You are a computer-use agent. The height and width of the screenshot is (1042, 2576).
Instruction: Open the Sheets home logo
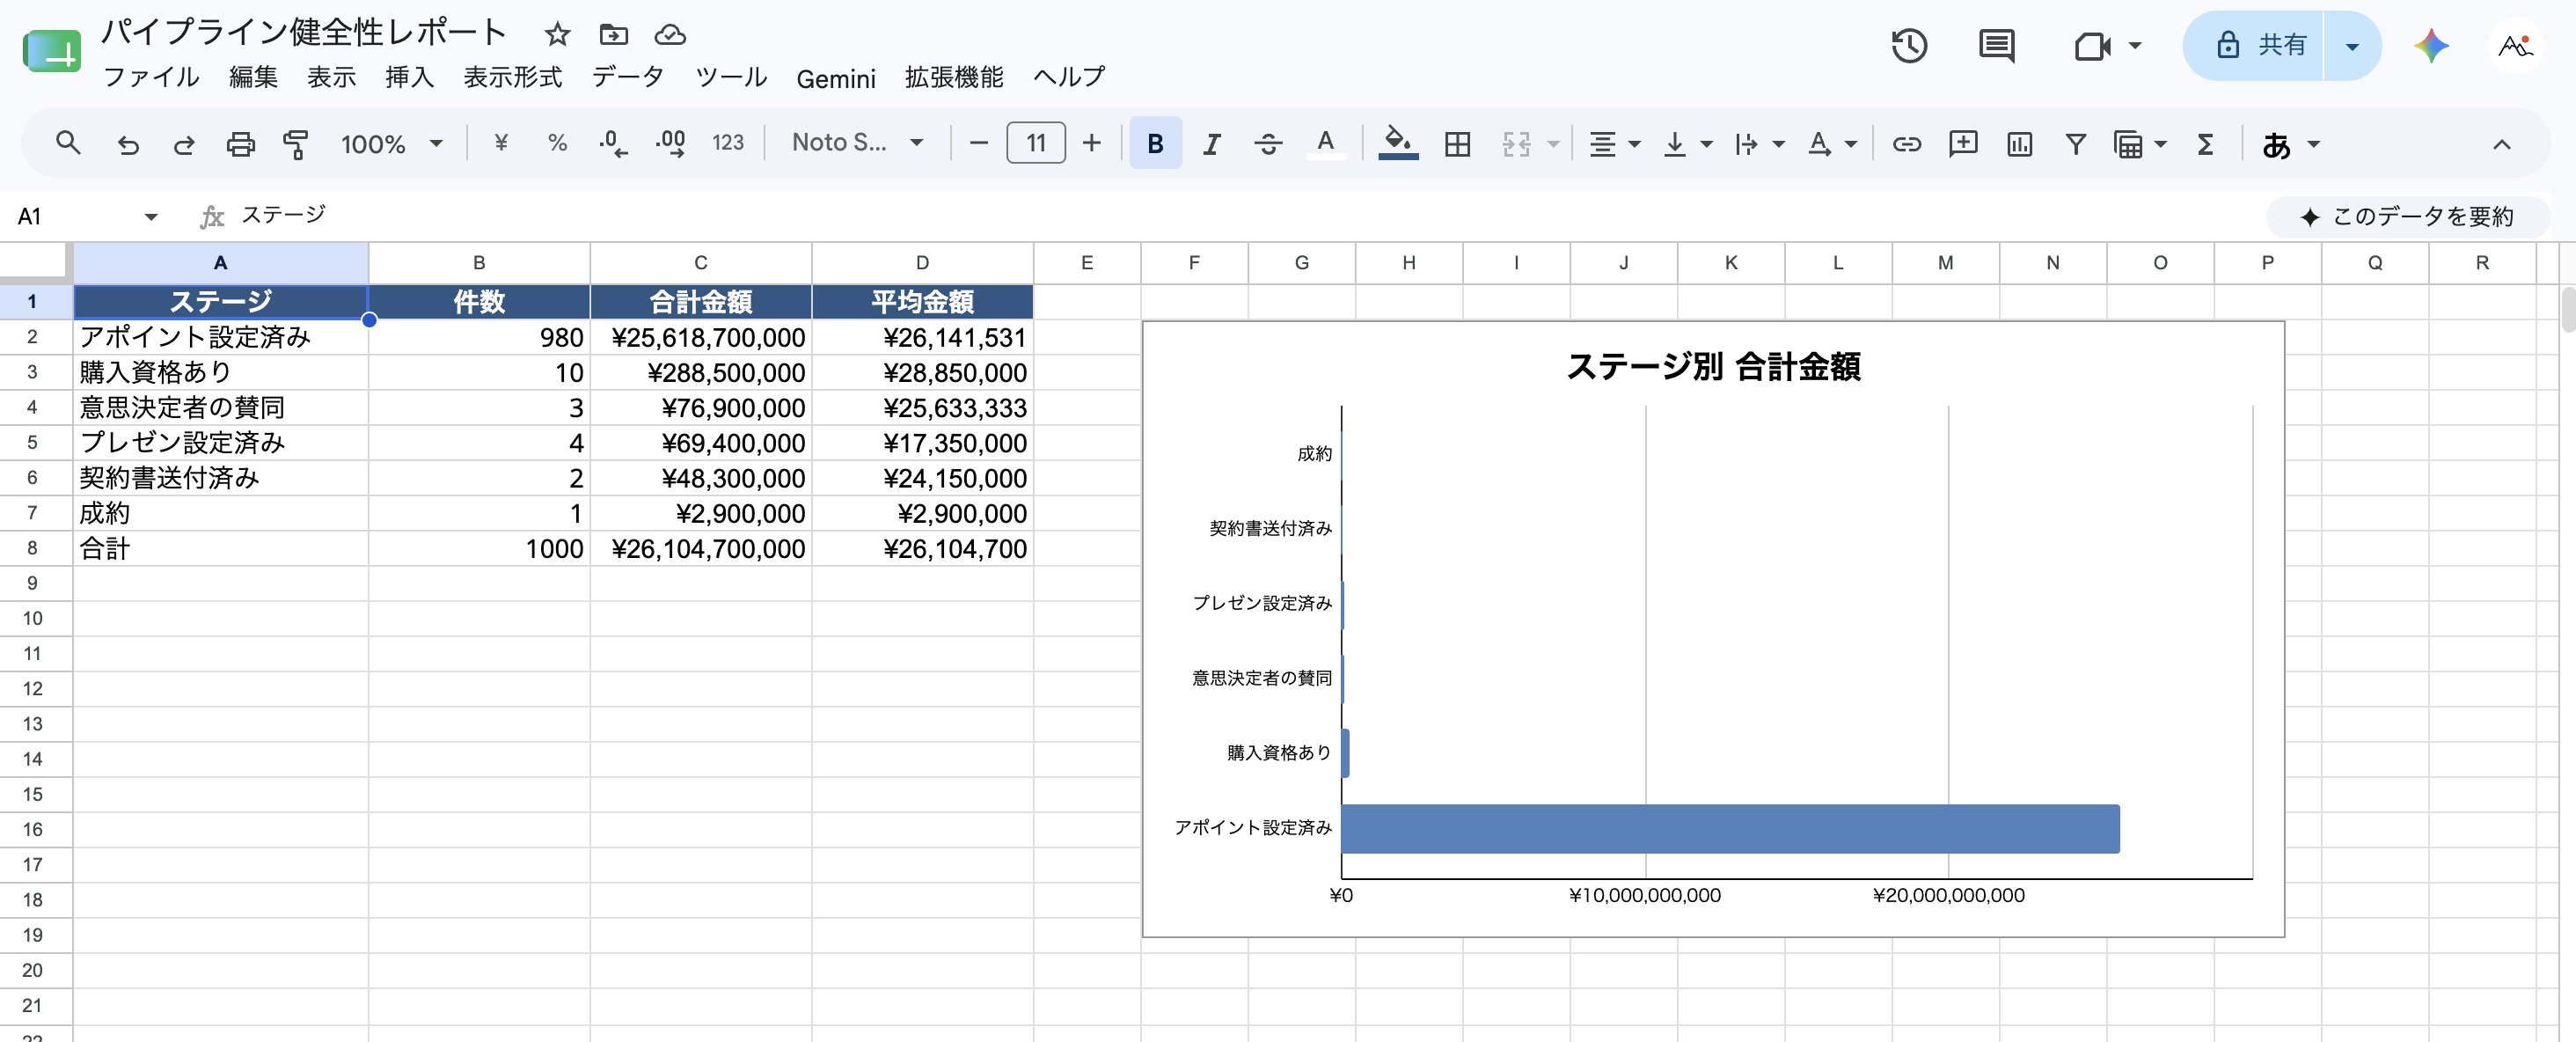tap(52, 51)
